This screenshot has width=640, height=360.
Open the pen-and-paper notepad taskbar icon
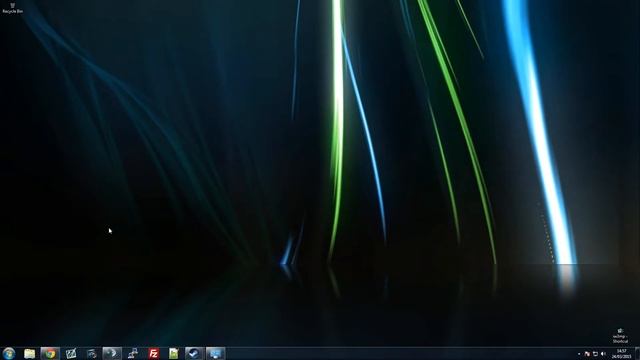point(71,353)
